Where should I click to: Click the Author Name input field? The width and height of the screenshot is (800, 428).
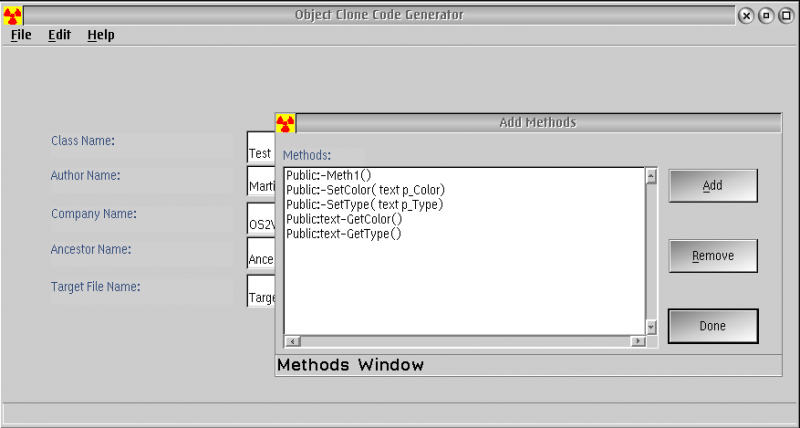(x=261, y=181)
